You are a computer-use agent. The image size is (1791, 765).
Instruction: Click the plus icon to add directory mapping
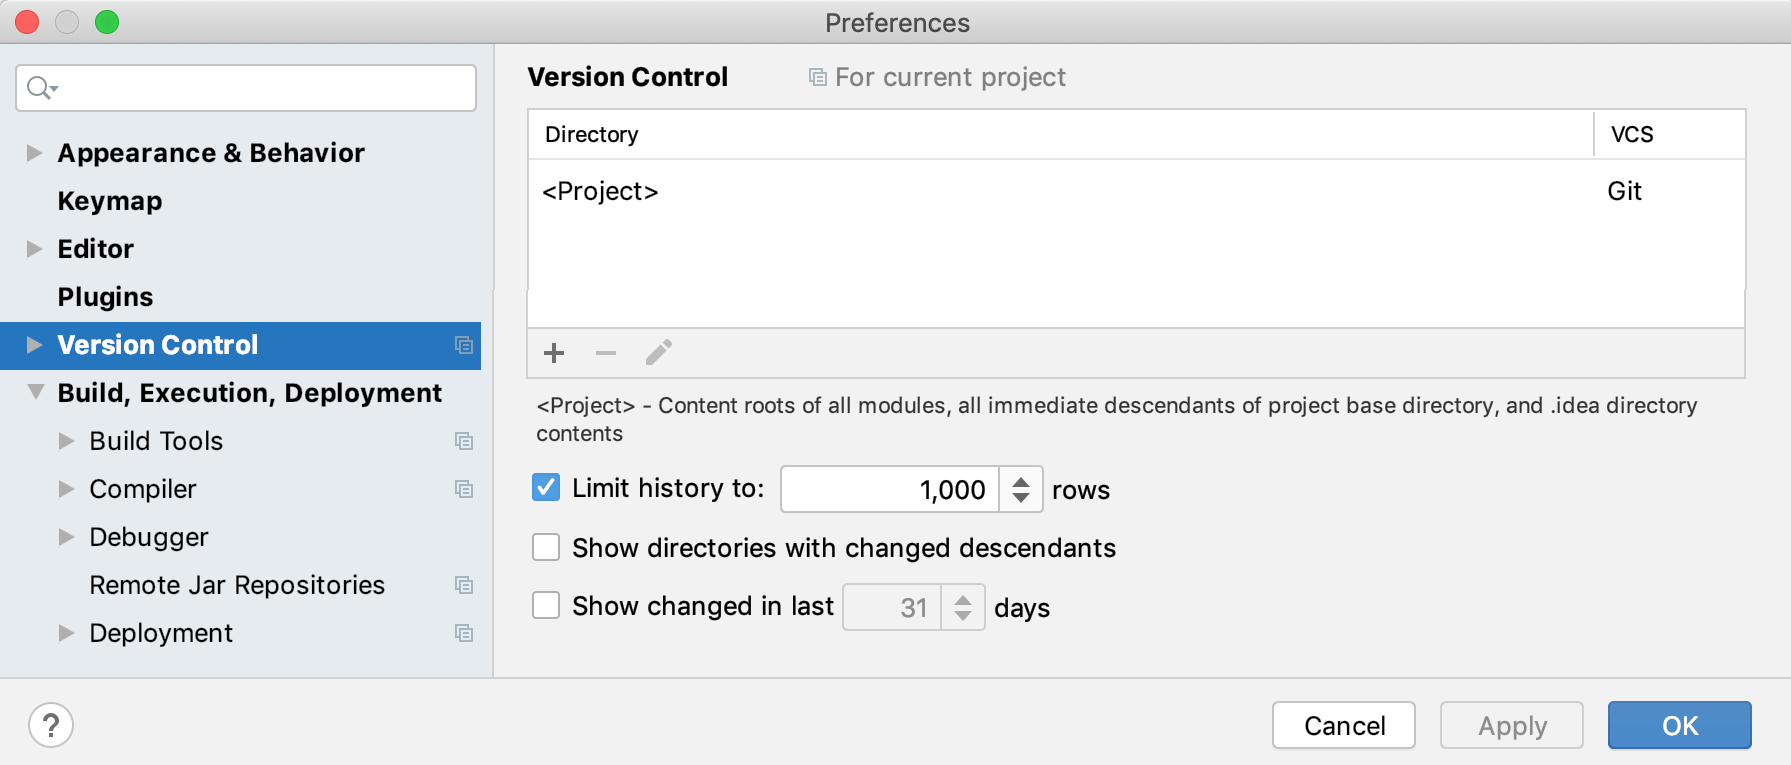554,353
